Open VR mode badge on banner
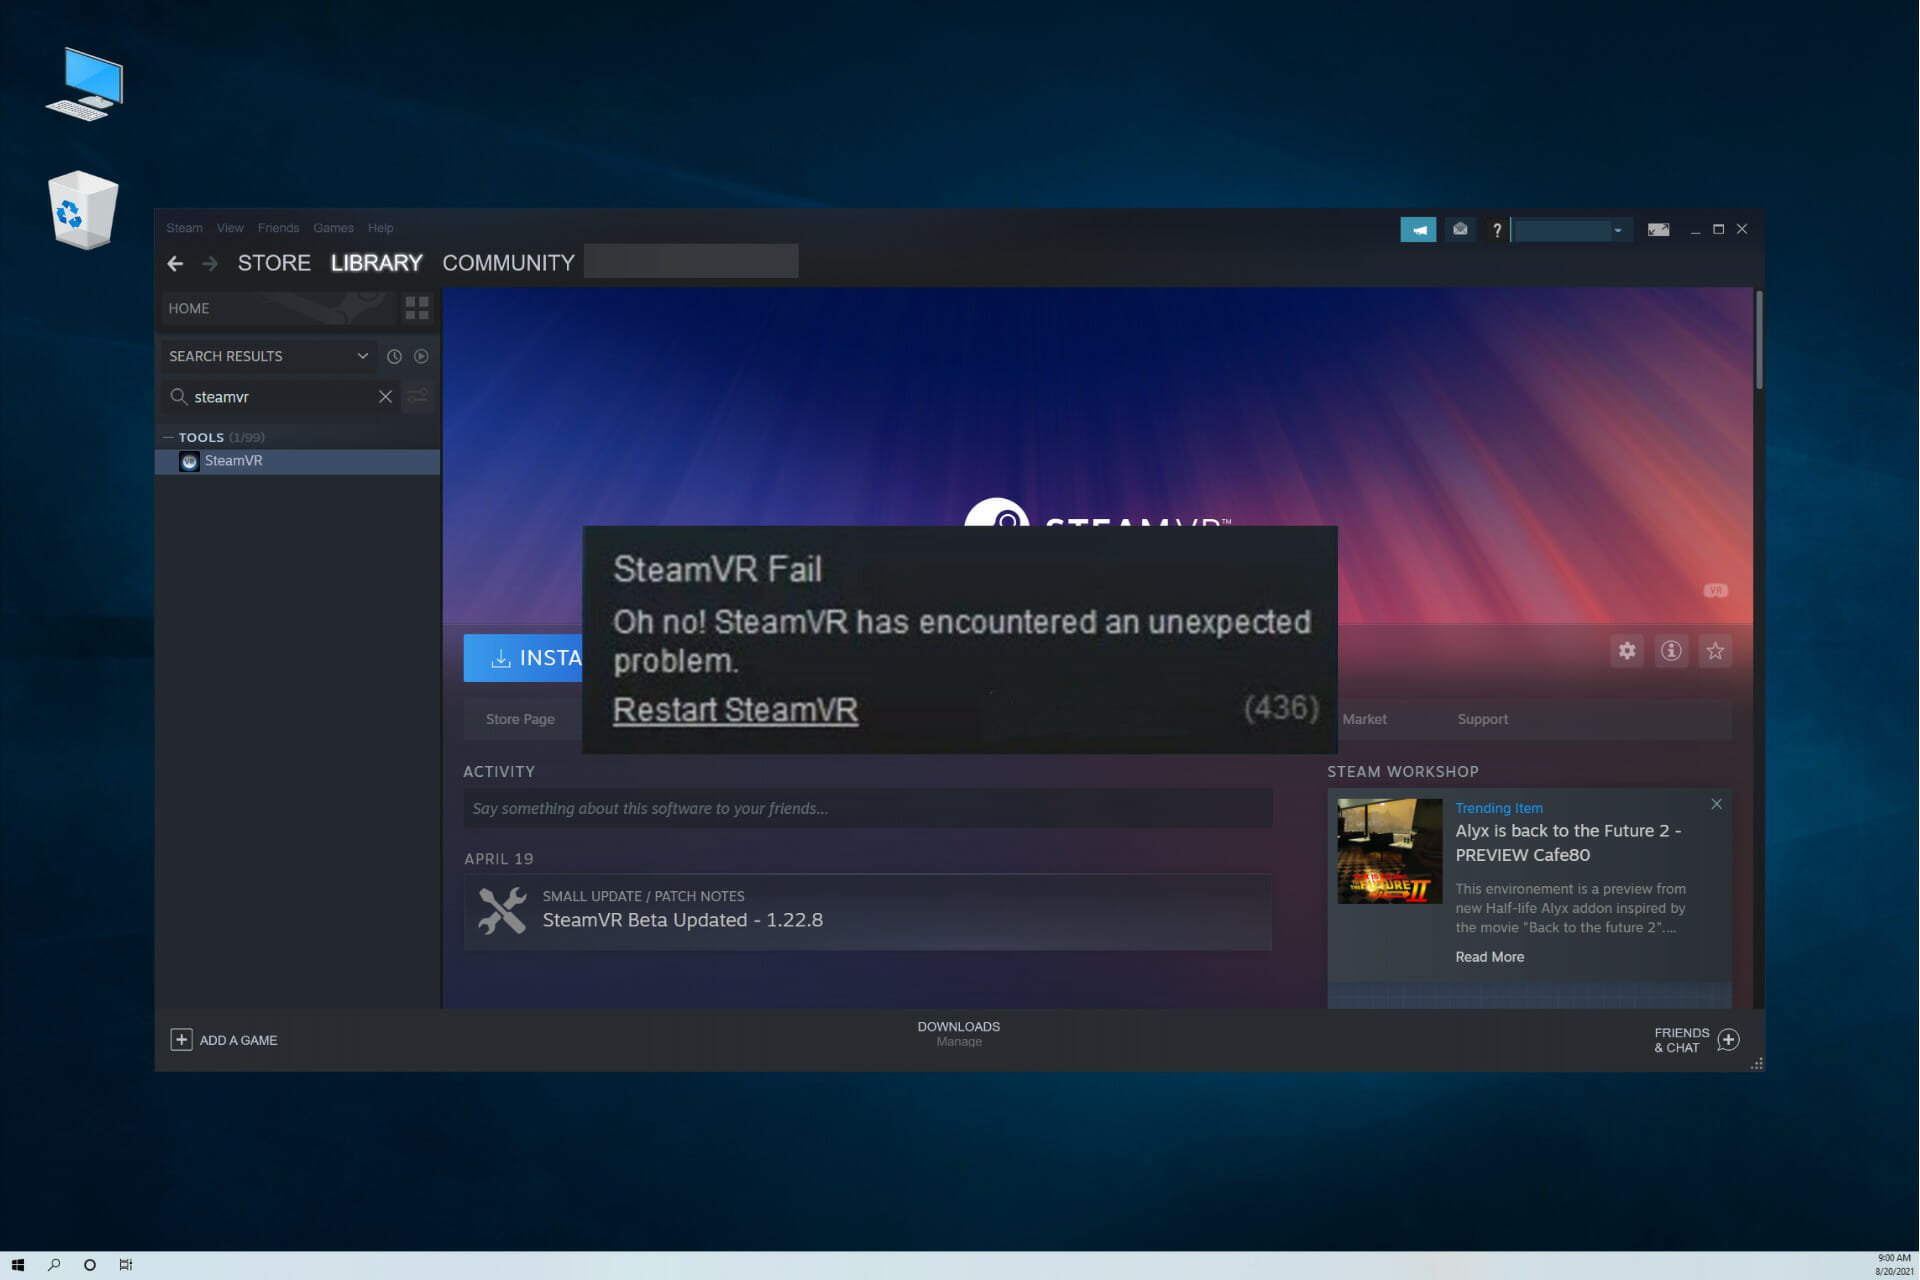The height and width of the screenshot is (1280, 1920). (x=1715, y=591)
